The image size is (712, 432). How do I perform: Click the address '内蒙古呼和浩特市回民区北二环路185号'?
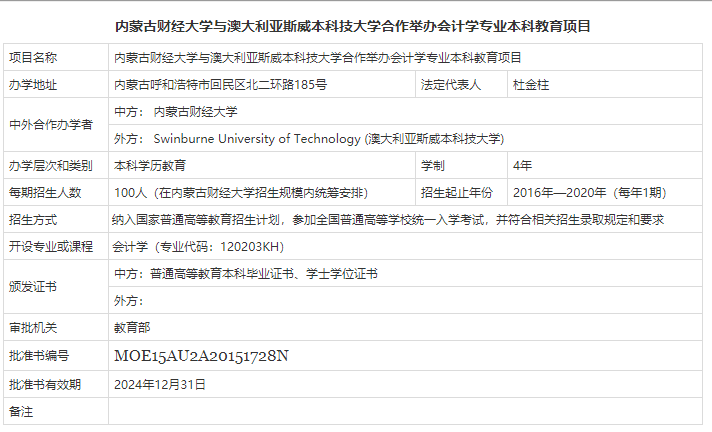click(x=220, y=84)
